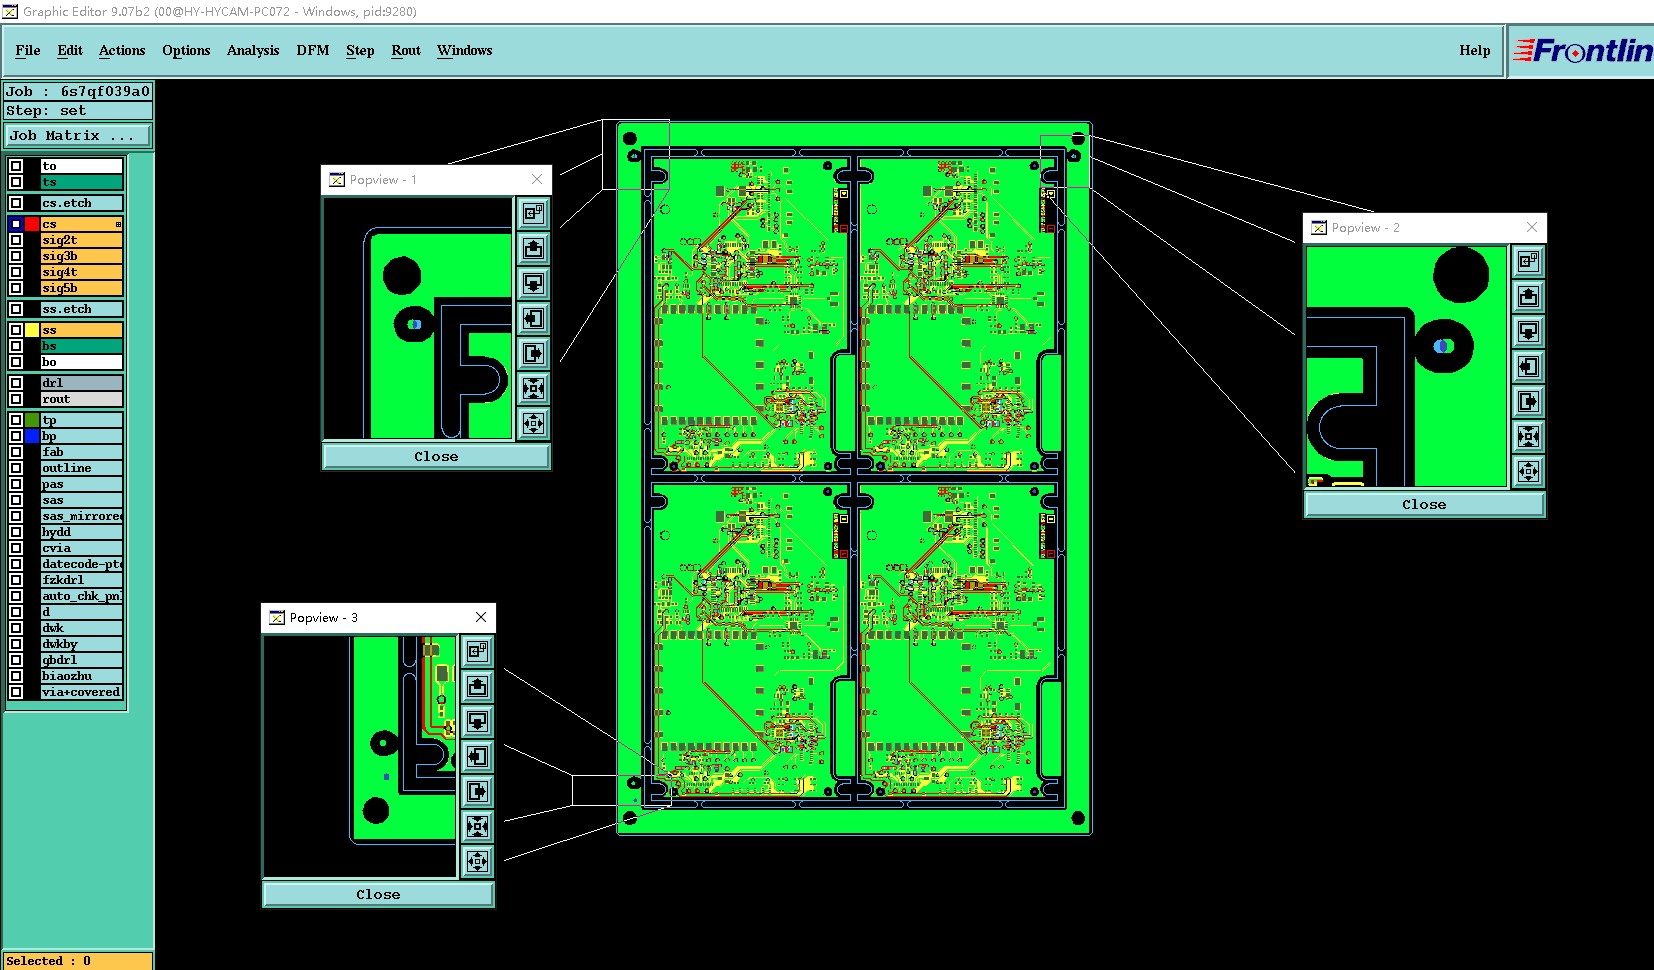The width and height of the screenshot is (1654, 970).
Task: Open the Analysis menu
Action: (x=253, y=50)
